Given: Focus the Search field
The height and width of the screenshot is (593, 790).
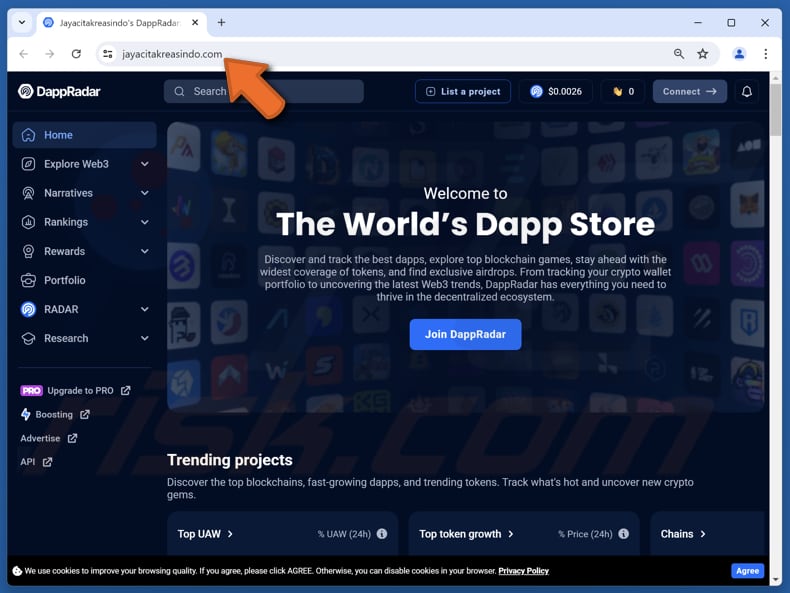Looking at the screenshot, I should [264, 92].
